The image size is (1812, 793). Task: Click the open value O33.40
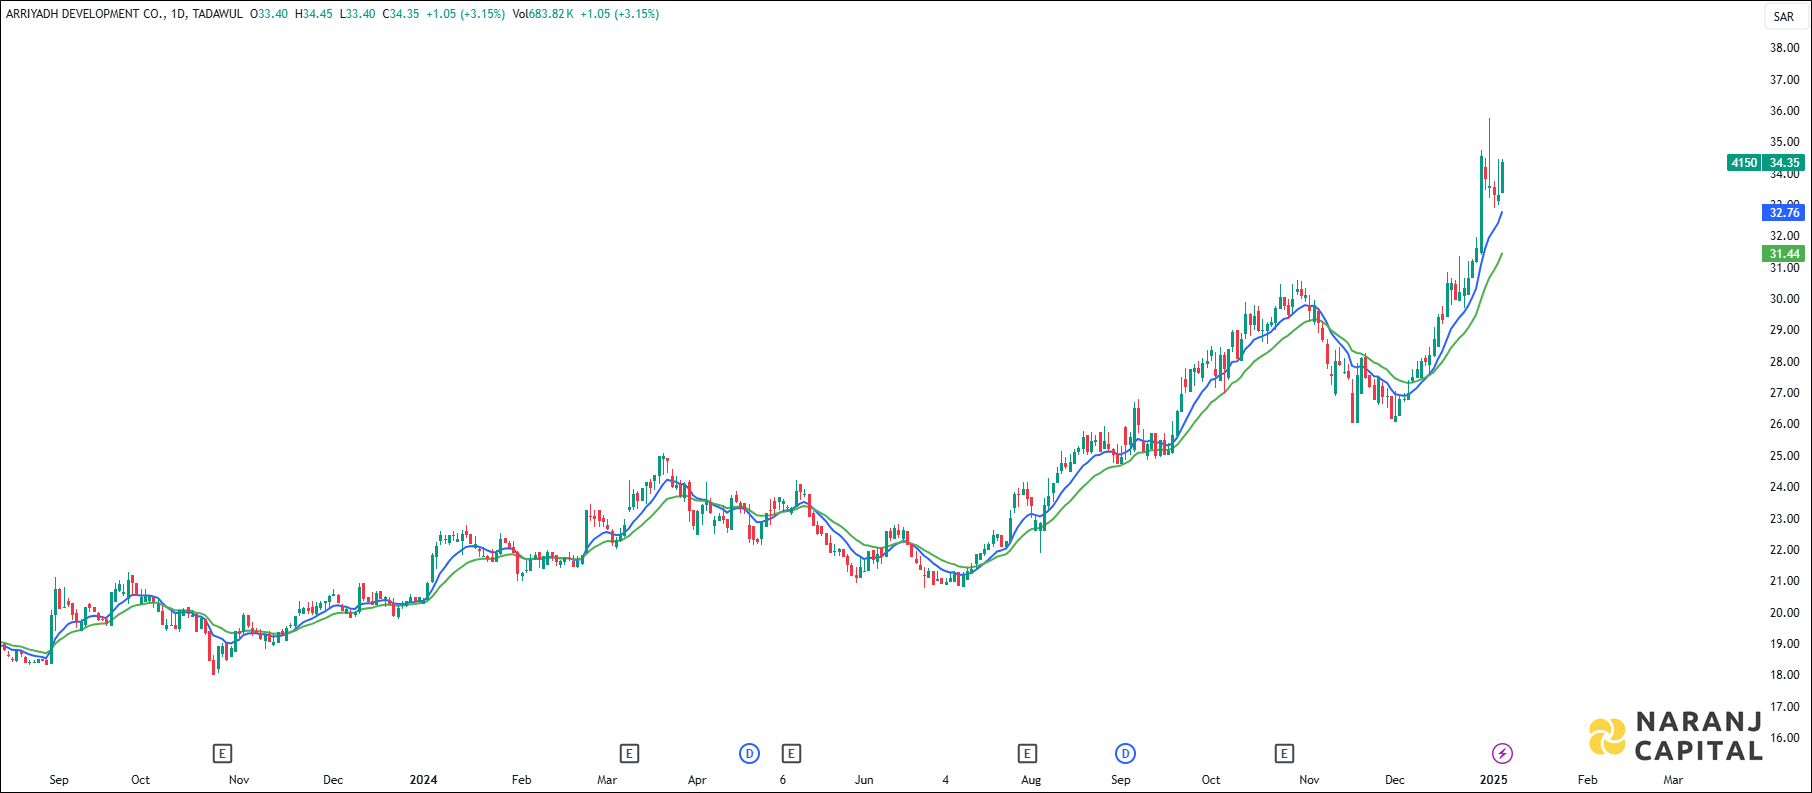point(269,14)
